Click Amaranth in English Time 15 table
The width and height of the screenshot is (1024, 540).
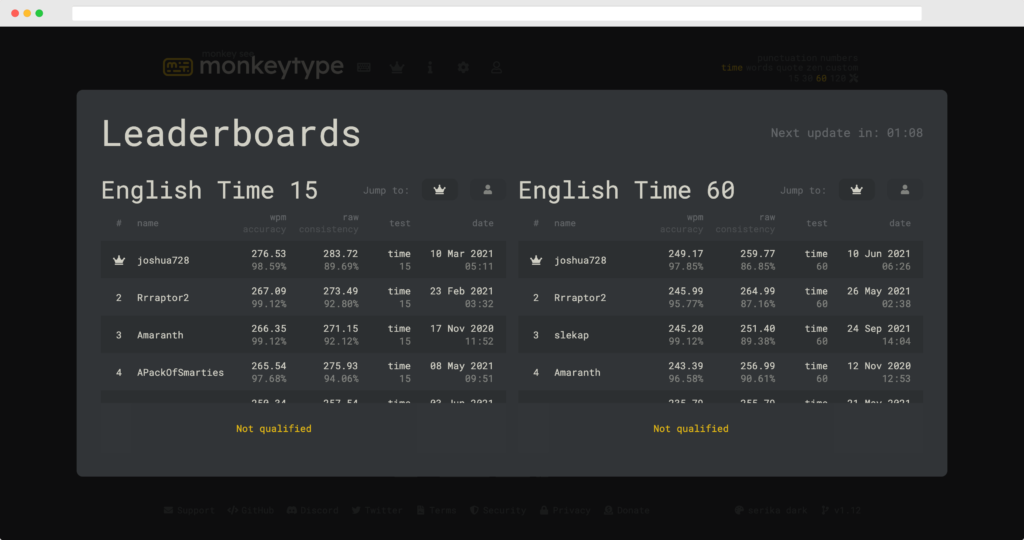click(160, 335)
